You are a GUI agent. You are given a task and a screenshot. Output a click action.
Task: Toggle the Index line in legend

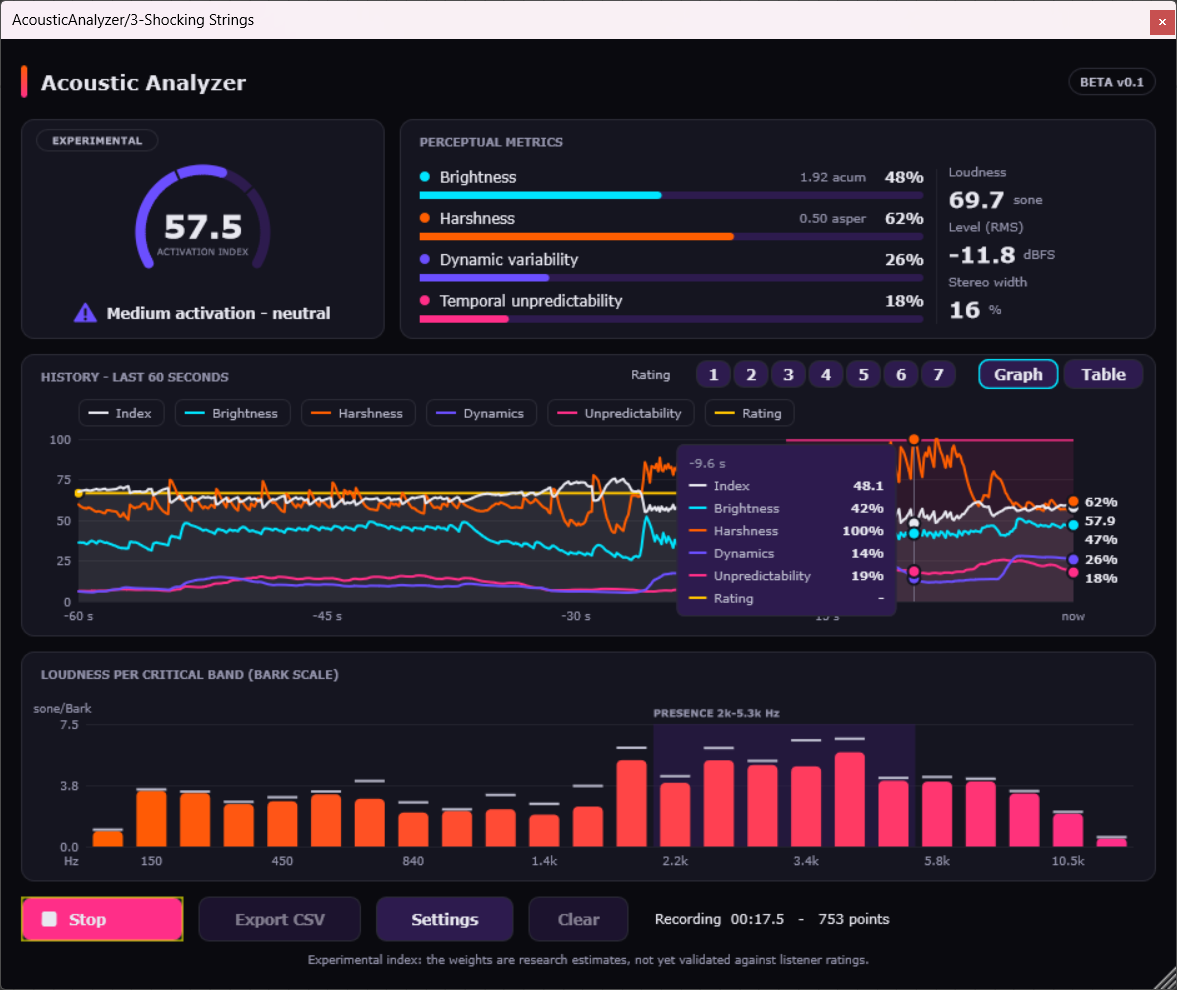pos(121,413)
